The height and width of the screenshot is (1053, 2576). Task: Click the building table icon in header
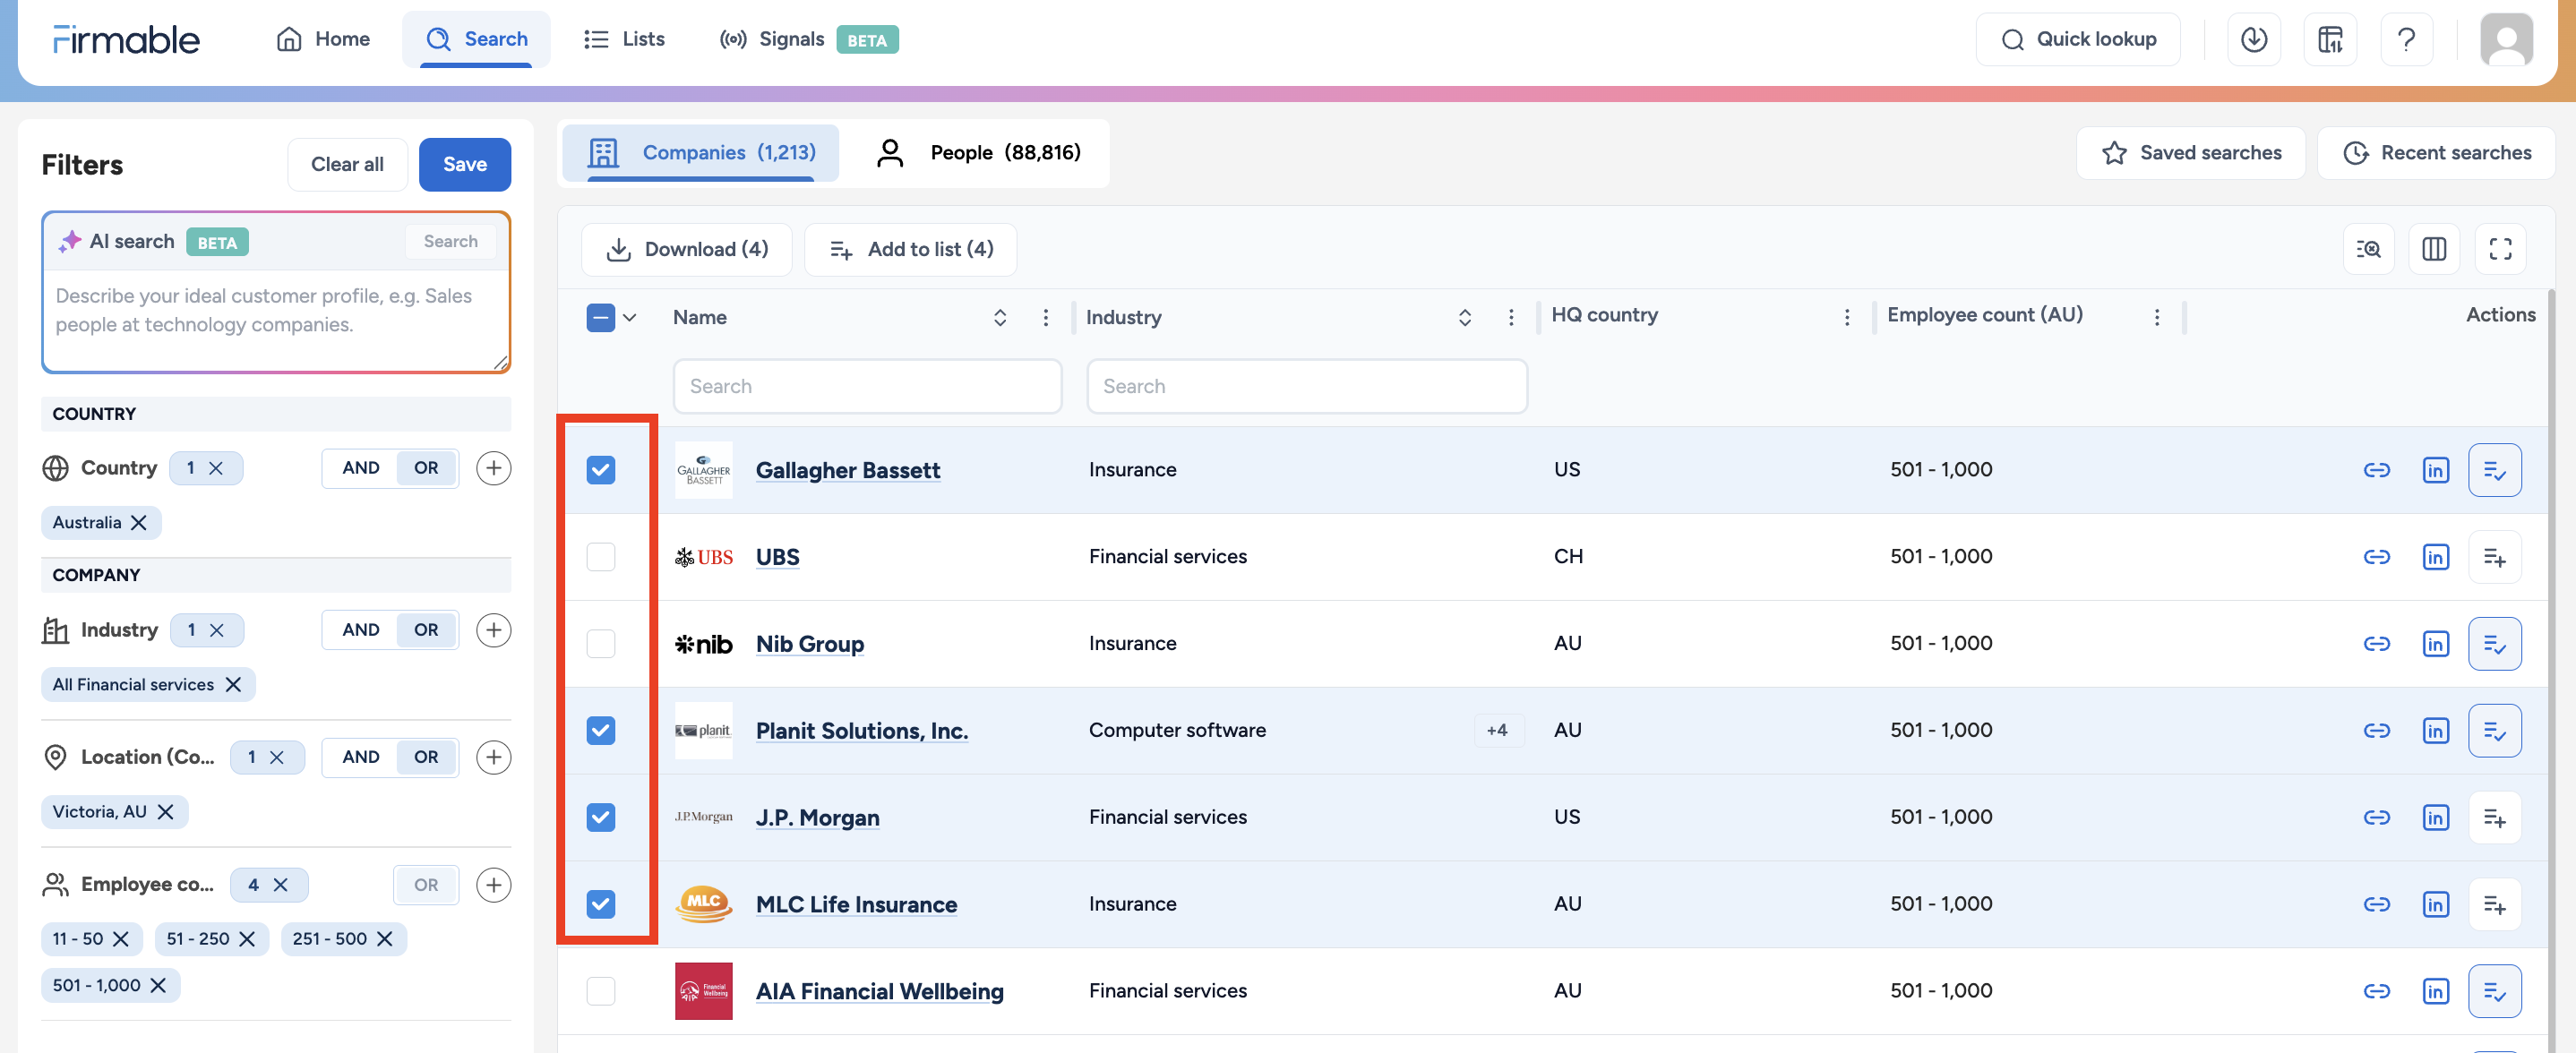pyautogui.click(x=2330, y=39)
